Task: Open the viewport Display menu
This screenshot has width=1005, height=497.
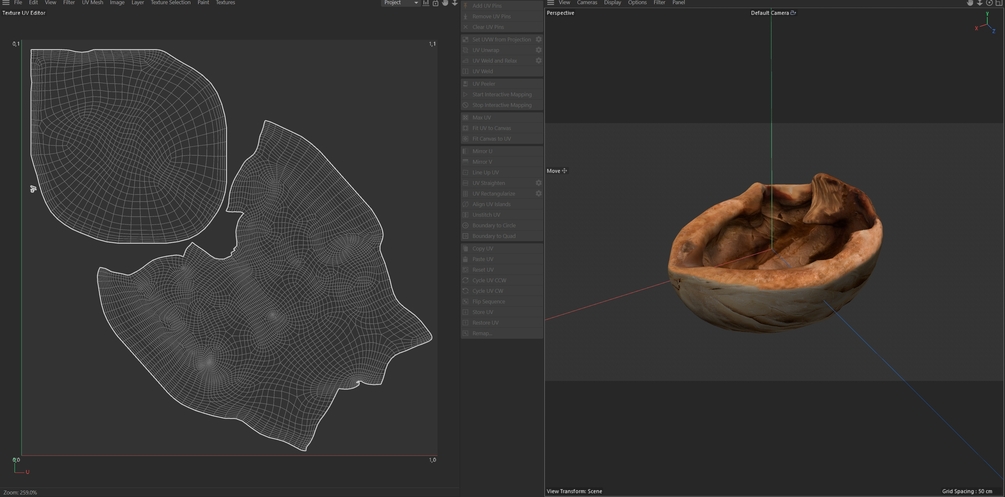Action: click(x=612, y=3)
